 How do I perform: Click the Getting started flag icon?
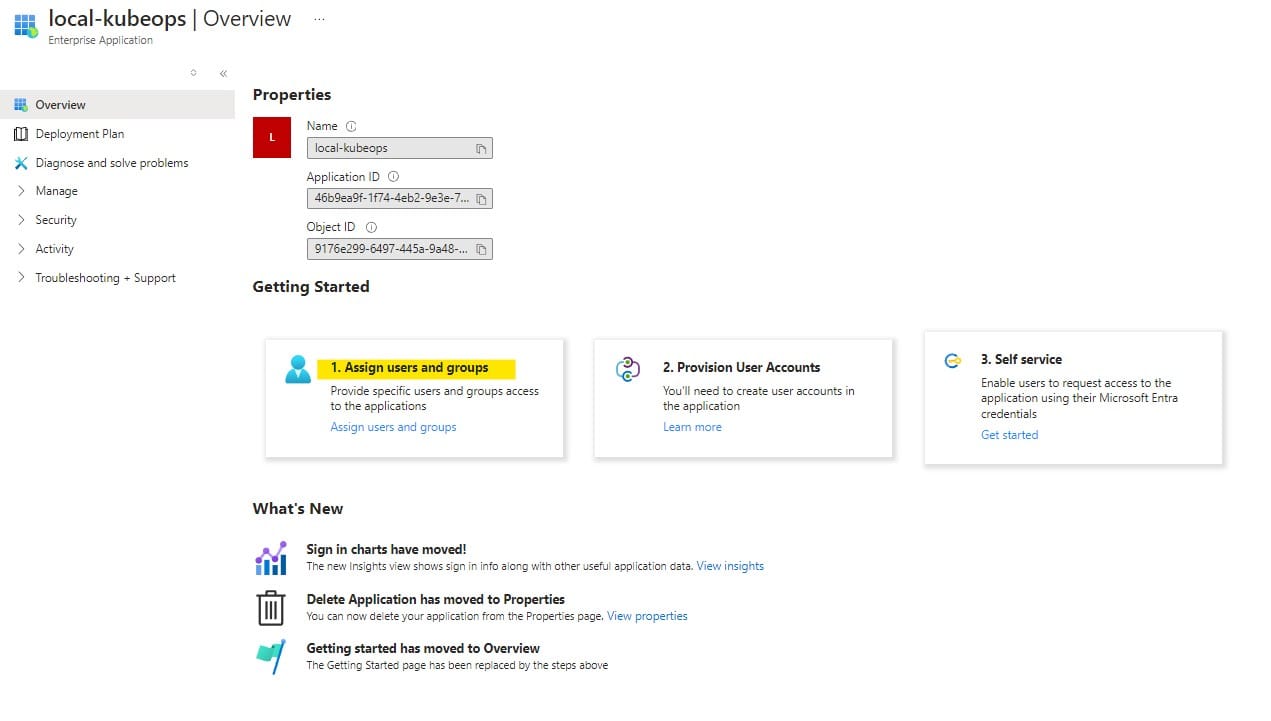271,657
